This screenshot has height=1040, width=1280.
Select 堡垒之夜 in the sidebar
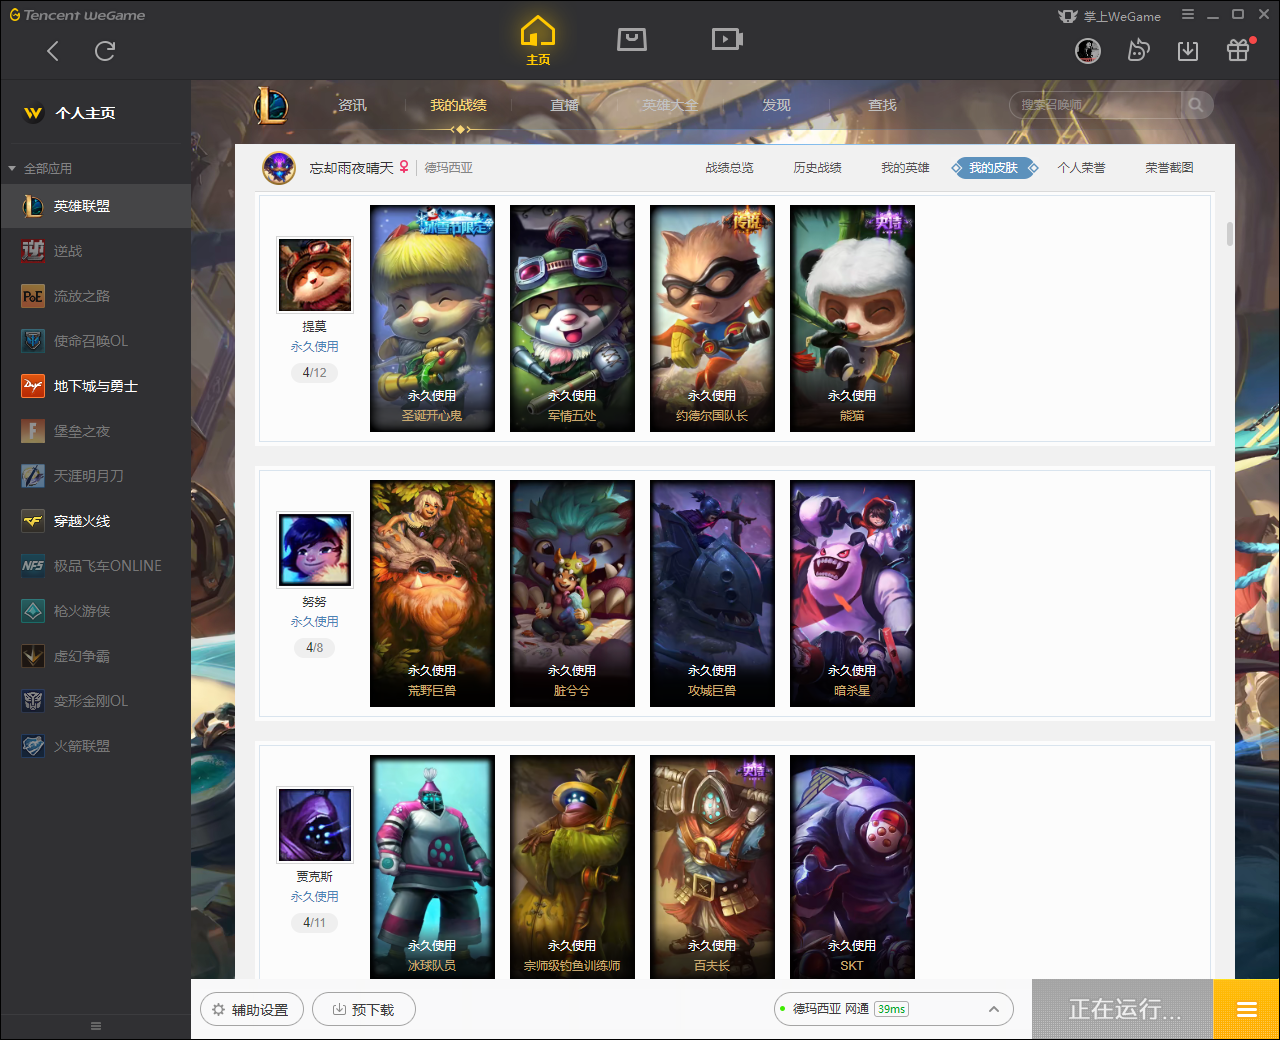95,431
